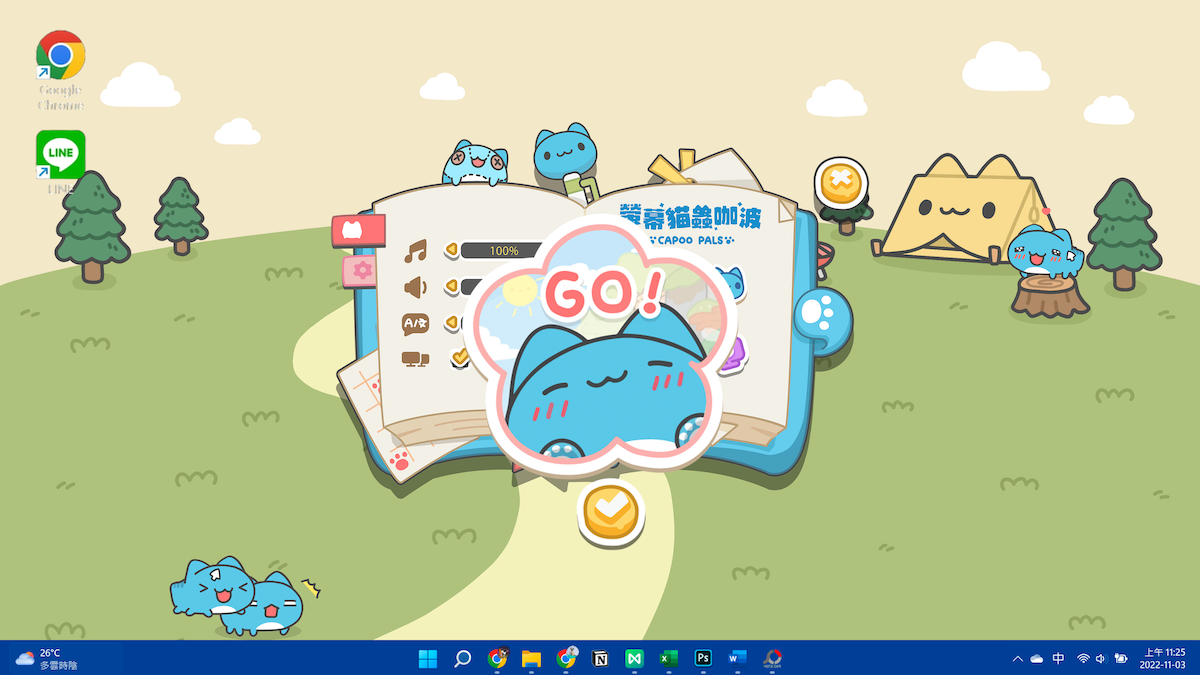Switch to Word in the taskbar

coord(737,658)
